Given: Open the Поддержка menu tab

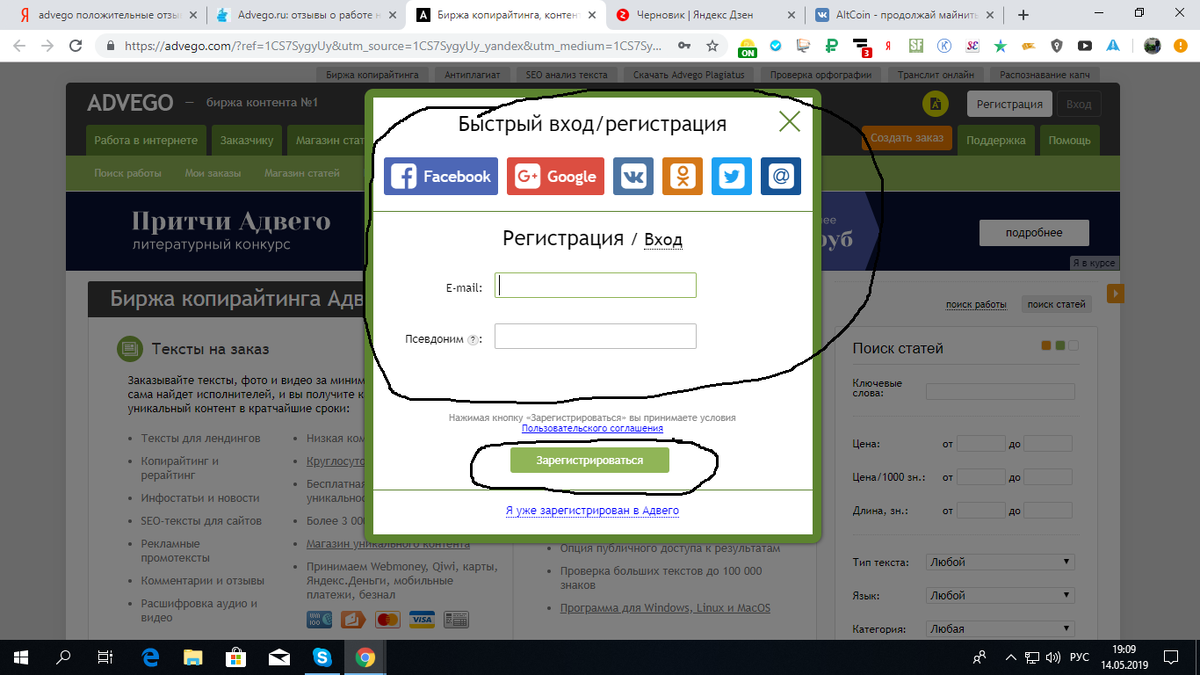Looking at the screenshot, I should [x=996, y=140].
